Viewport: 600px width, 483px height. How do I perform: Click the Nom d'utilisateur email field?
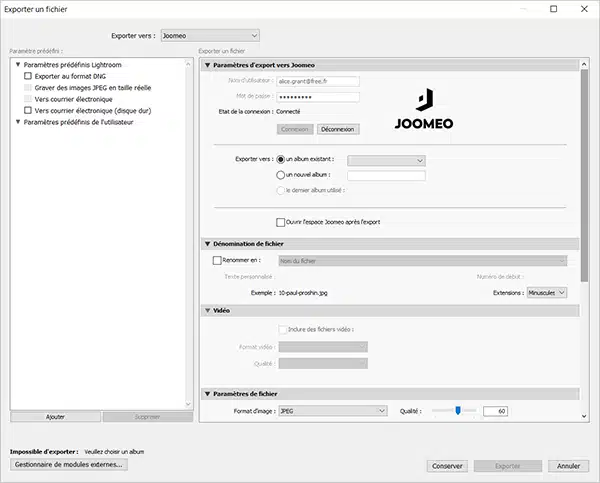coord(318,81)
